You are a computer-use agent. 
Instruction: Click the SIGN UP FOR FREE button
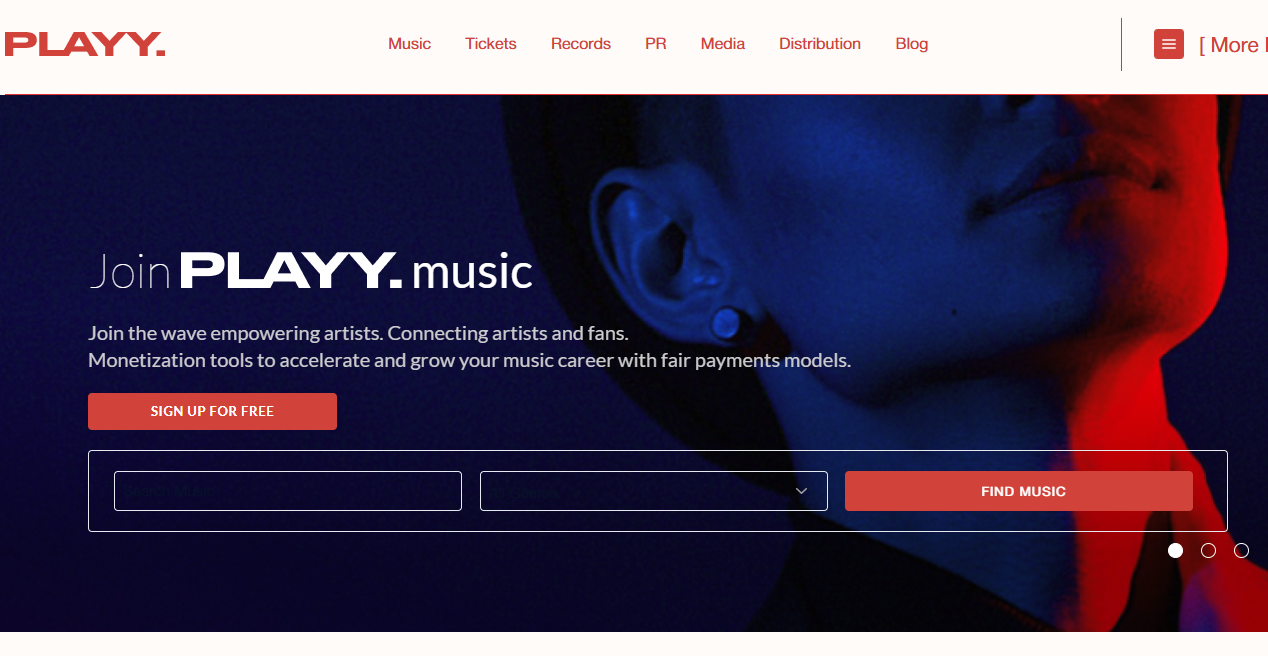point(212,411)
